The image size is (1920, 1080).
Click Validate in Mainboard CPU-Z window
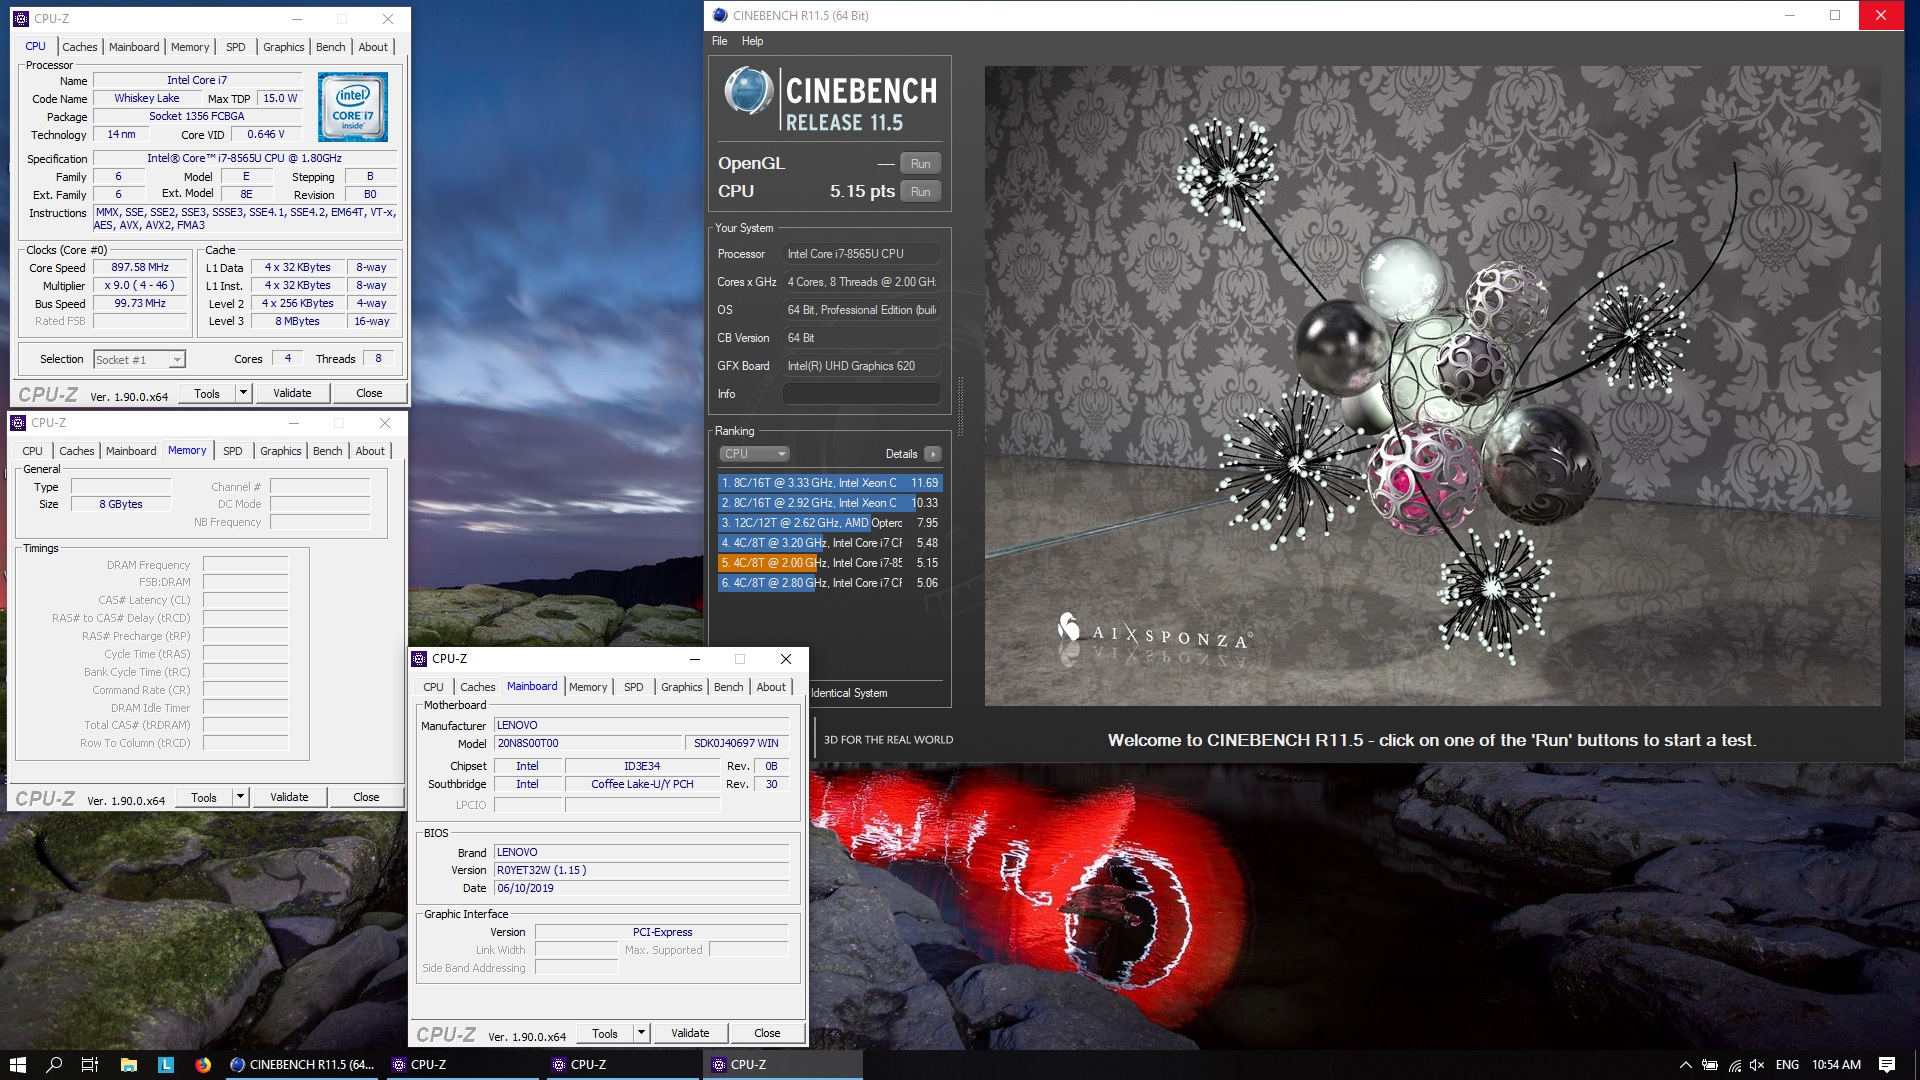[x=690, y=1033]
